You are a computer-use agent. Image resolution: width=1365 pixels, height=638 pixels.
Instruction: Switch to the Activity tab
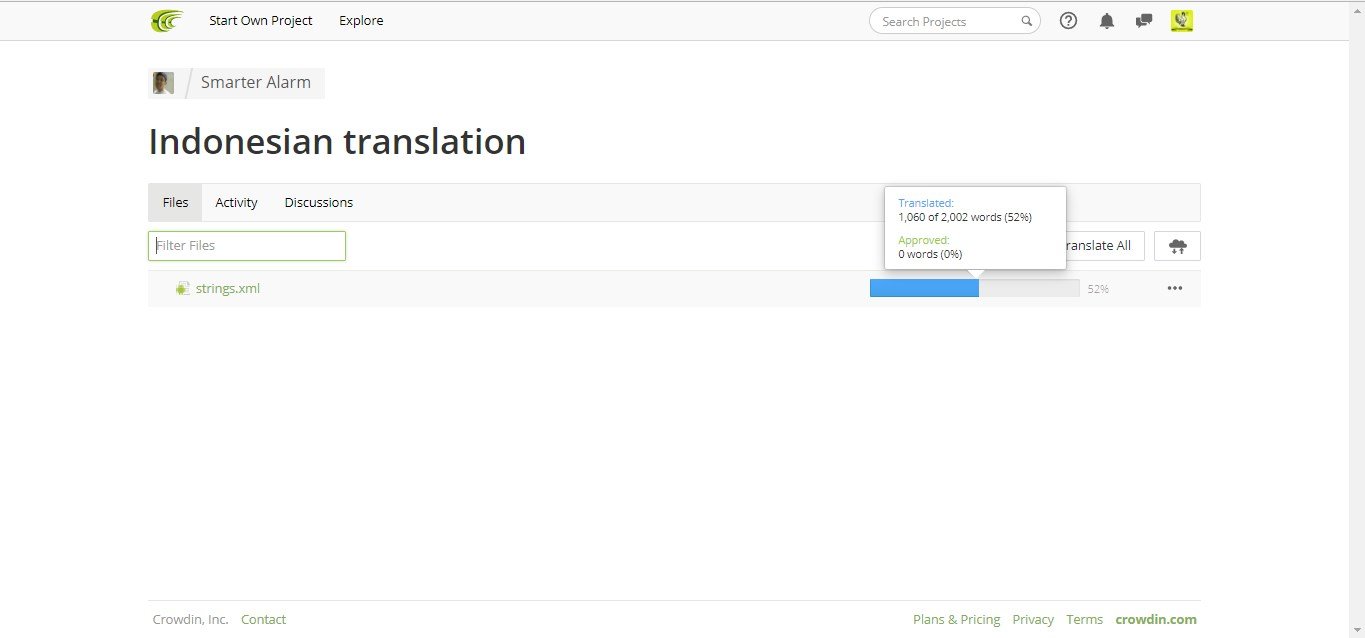[x=236, y=202]
